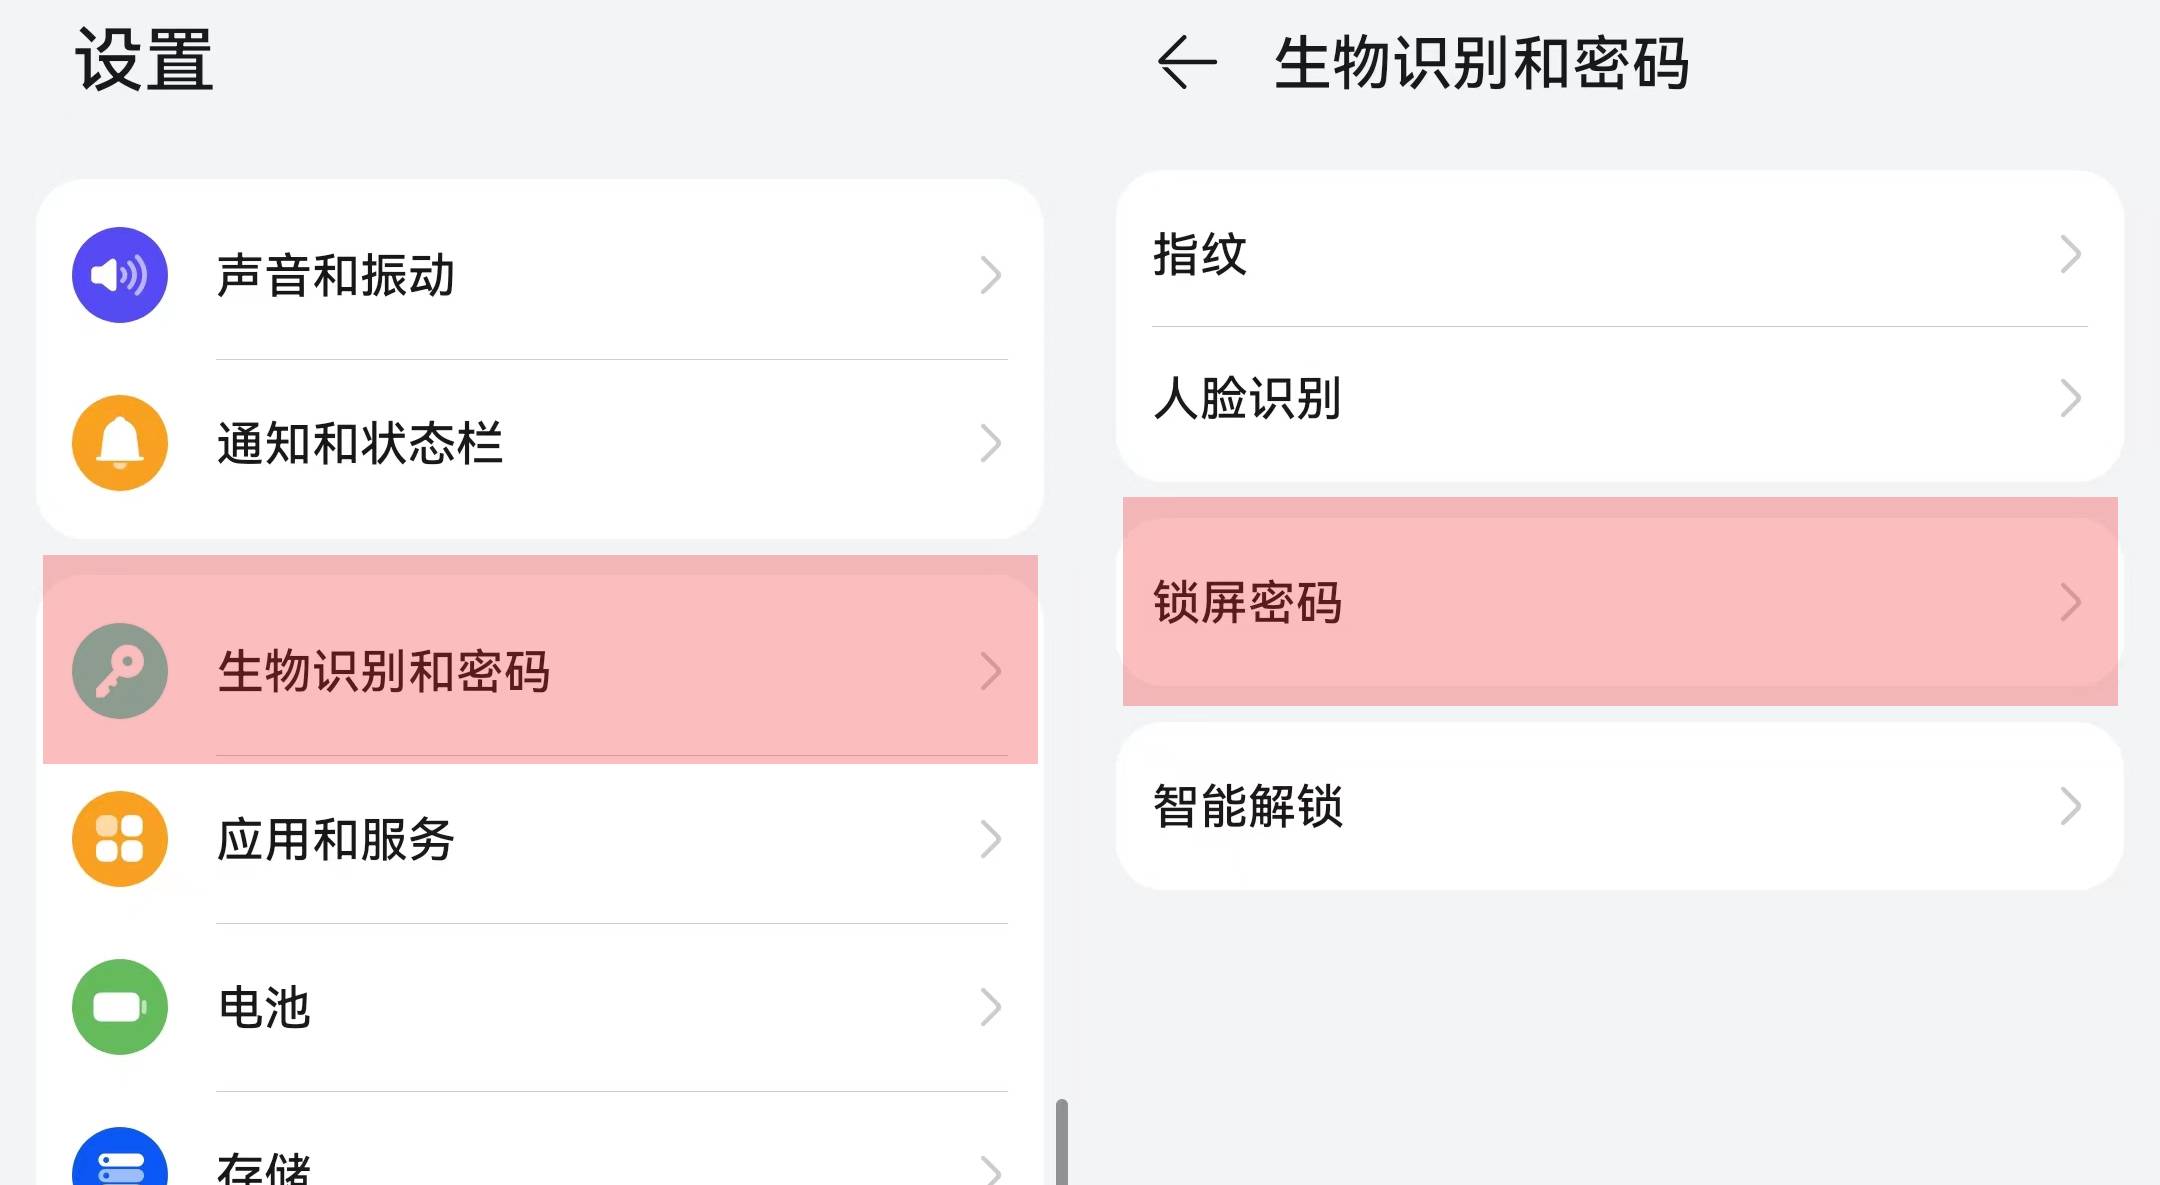Click the settings list scrollbar
The height and width of the screenshot is (1185, 2160).
tap(1061, 1142)
